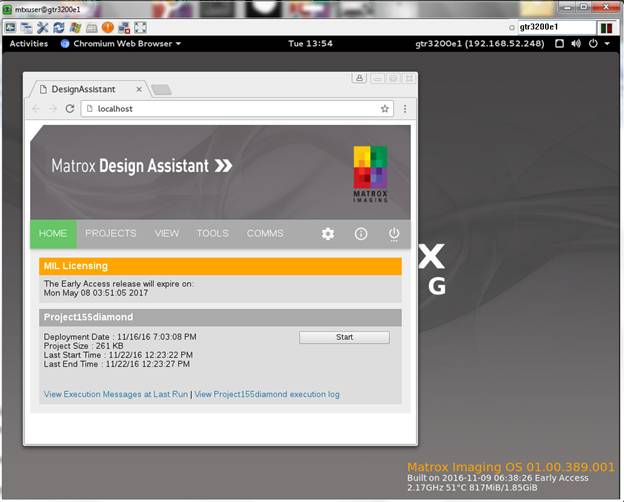Switch to the VIEW tab
The width and height of the screenshot is (624, 502).
pyautogui.click(x=167, y=233)
